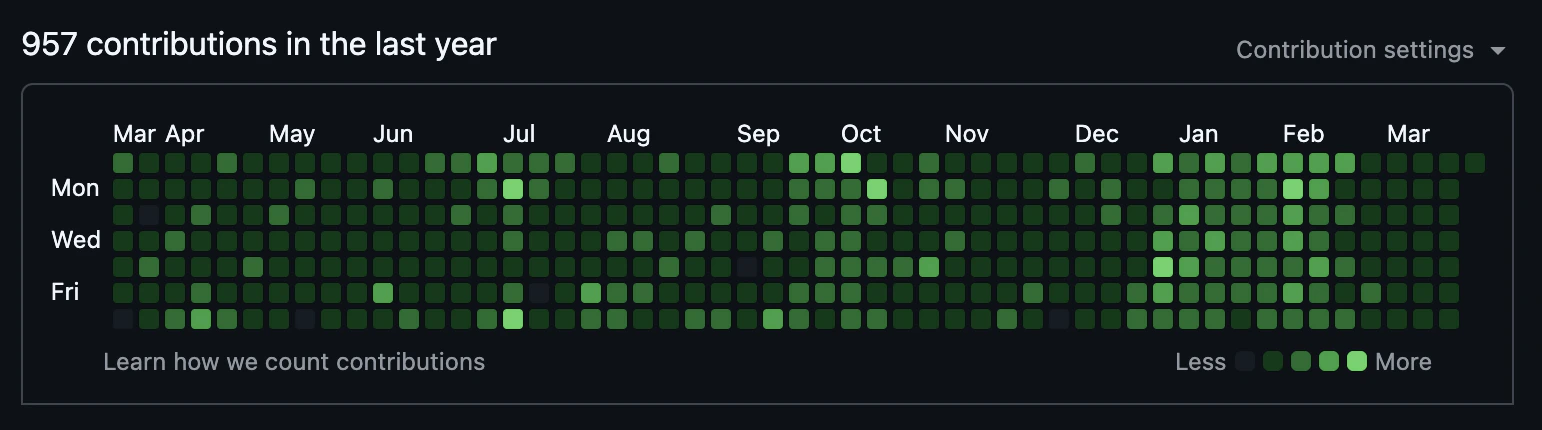Click the Jun month label
The image size is (1542, 430).
pos(393,134)
